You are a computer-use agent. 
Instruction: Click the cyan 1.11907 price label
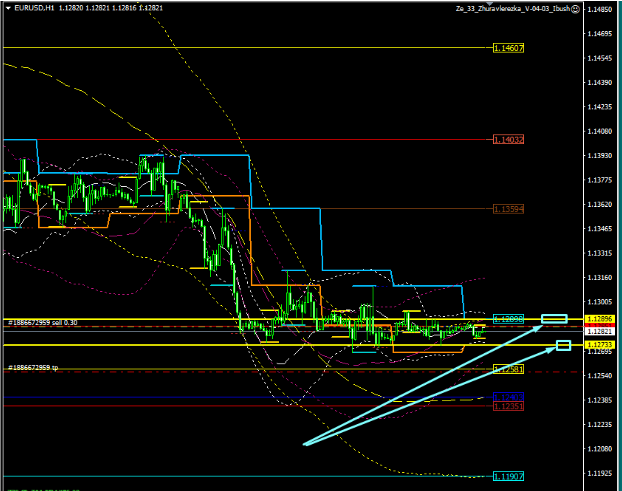[x=509, y=477]
